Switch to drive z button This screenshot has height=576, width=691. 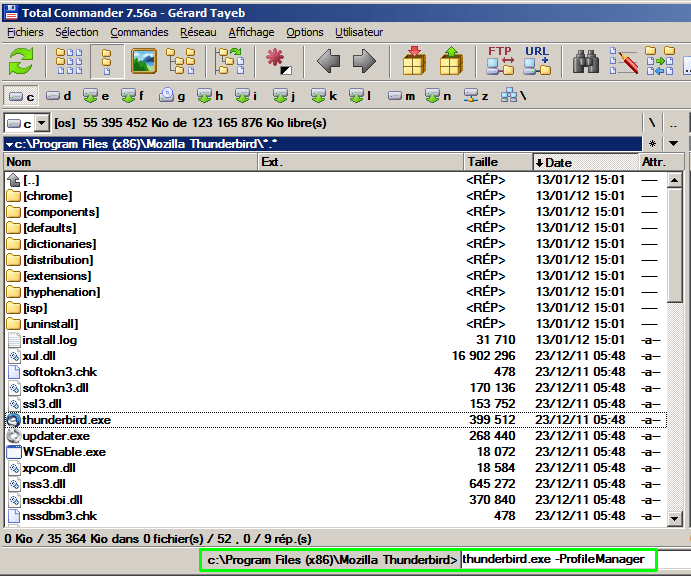476,96
